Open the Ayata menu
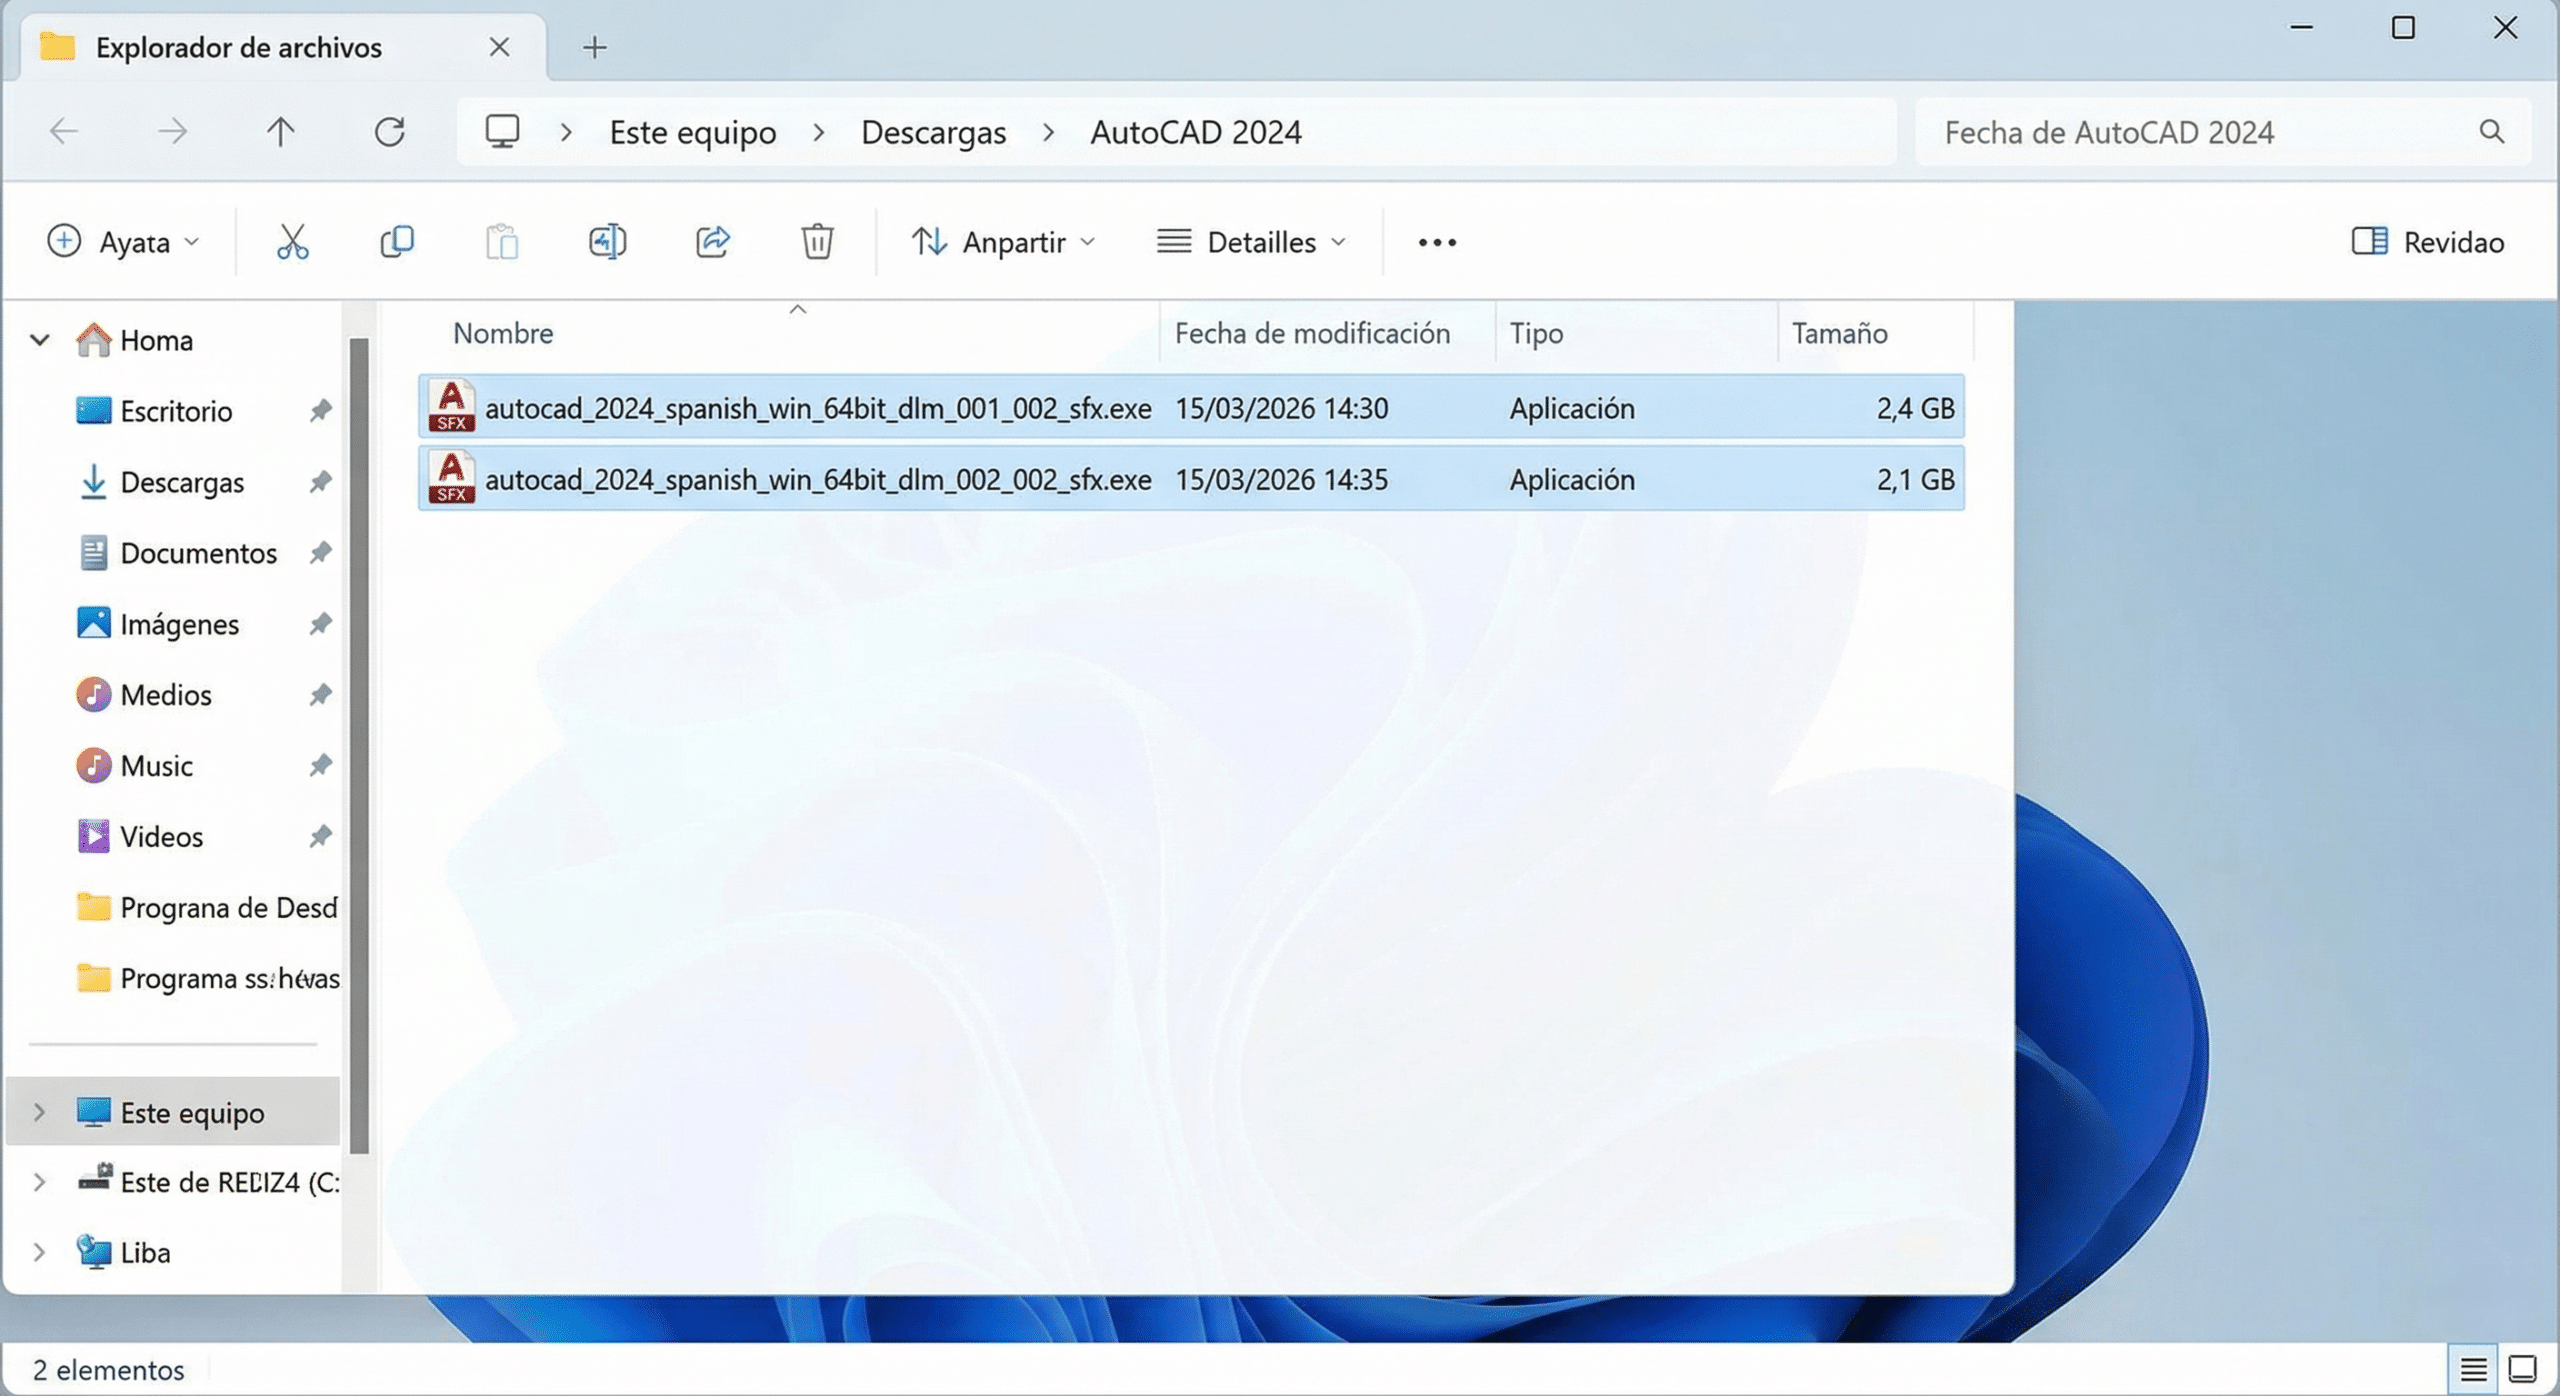2560x1396 pixels. pyautogui.click(x=122, y=241)
